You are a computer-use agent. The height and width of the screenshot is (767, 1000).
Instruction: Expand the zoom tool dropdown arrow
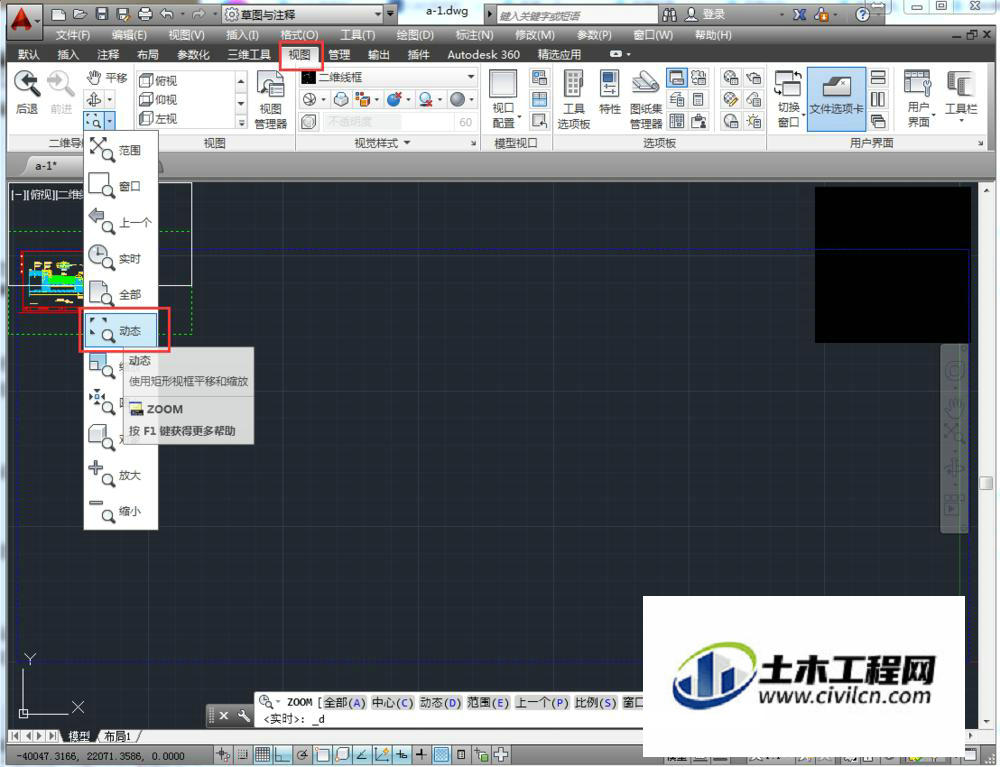tap(110, 119)
